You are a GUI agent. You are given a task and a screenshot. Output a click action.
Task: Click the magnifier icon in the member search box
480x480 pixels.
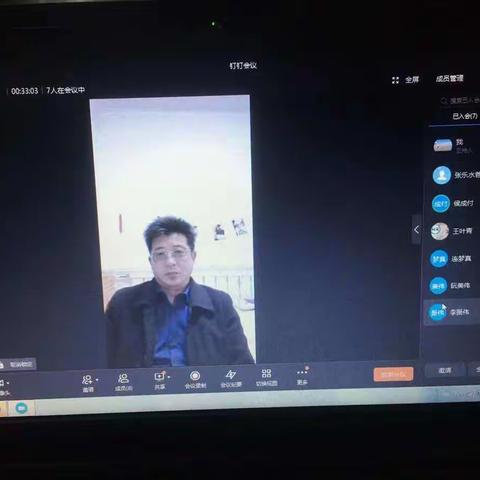pos(444,101)
